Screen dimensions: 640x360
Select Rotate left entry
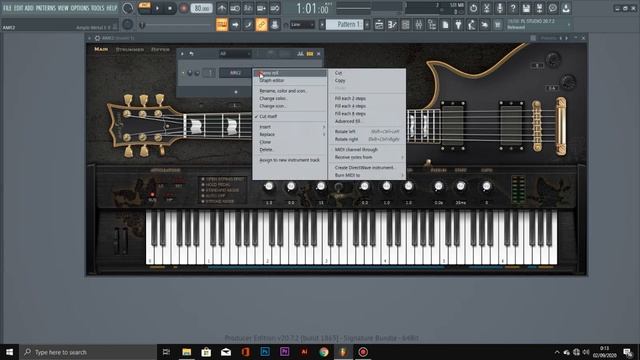click(x=367, y=132)
